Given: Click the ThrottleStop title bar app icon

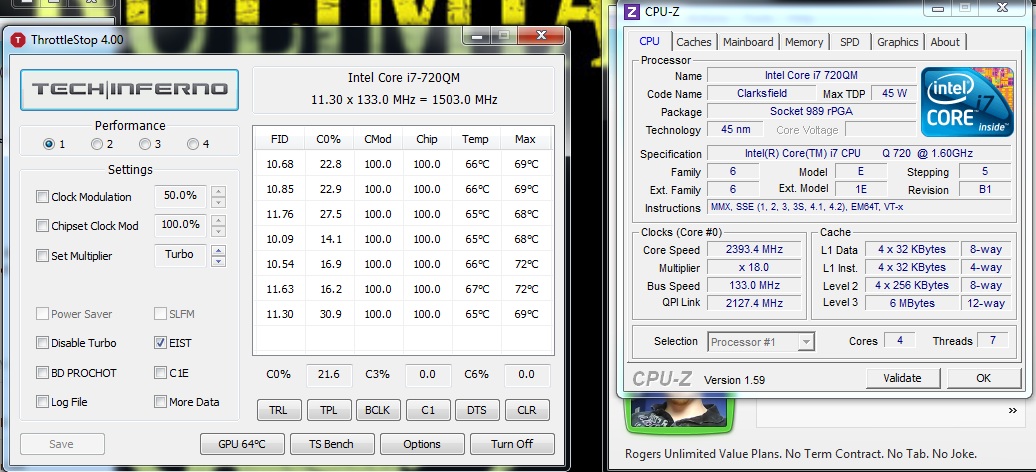Looking at the screenshot, I should pyautogui.click(x=17, y=40).
